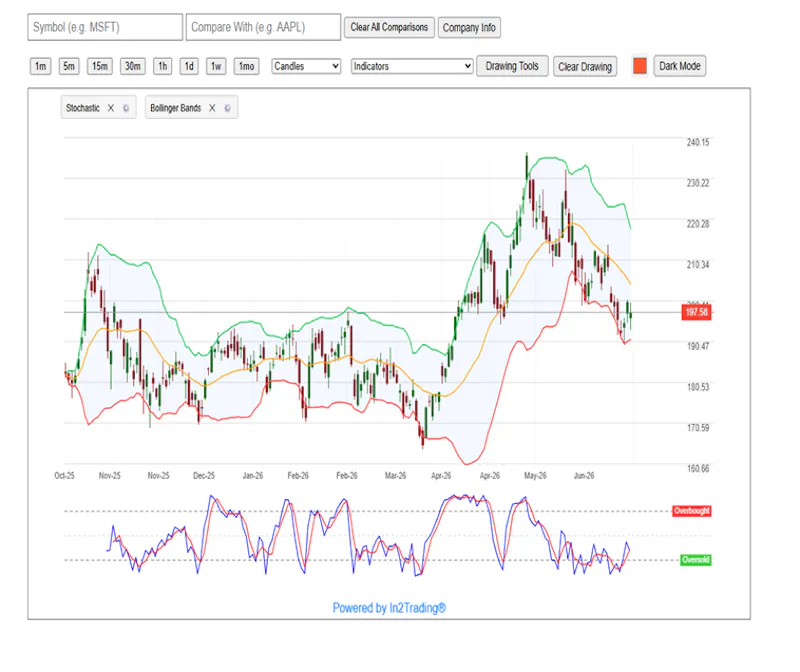Expand the Candles chart type dropdown
Viewport: 800px width, 672px height.
(x=306, y=66)
